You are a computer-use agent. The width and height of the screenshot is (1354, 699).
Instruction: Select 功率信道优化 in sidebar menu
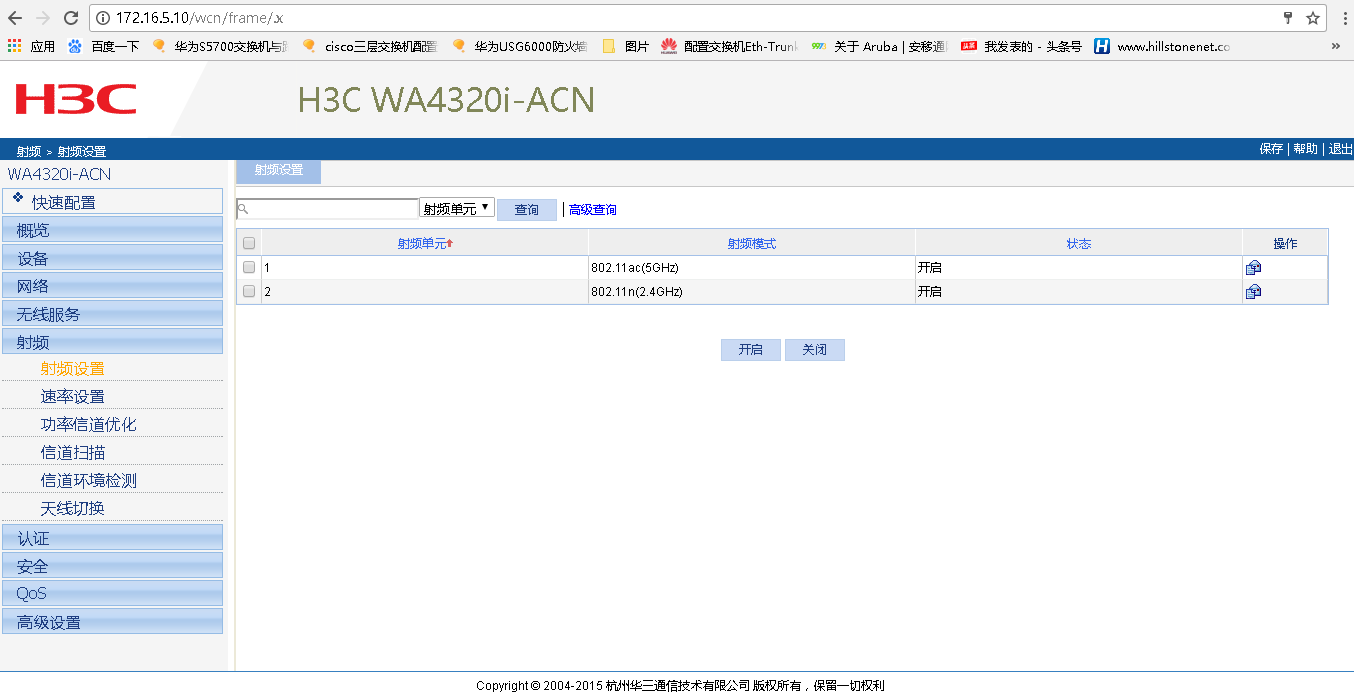coord(88,425)
